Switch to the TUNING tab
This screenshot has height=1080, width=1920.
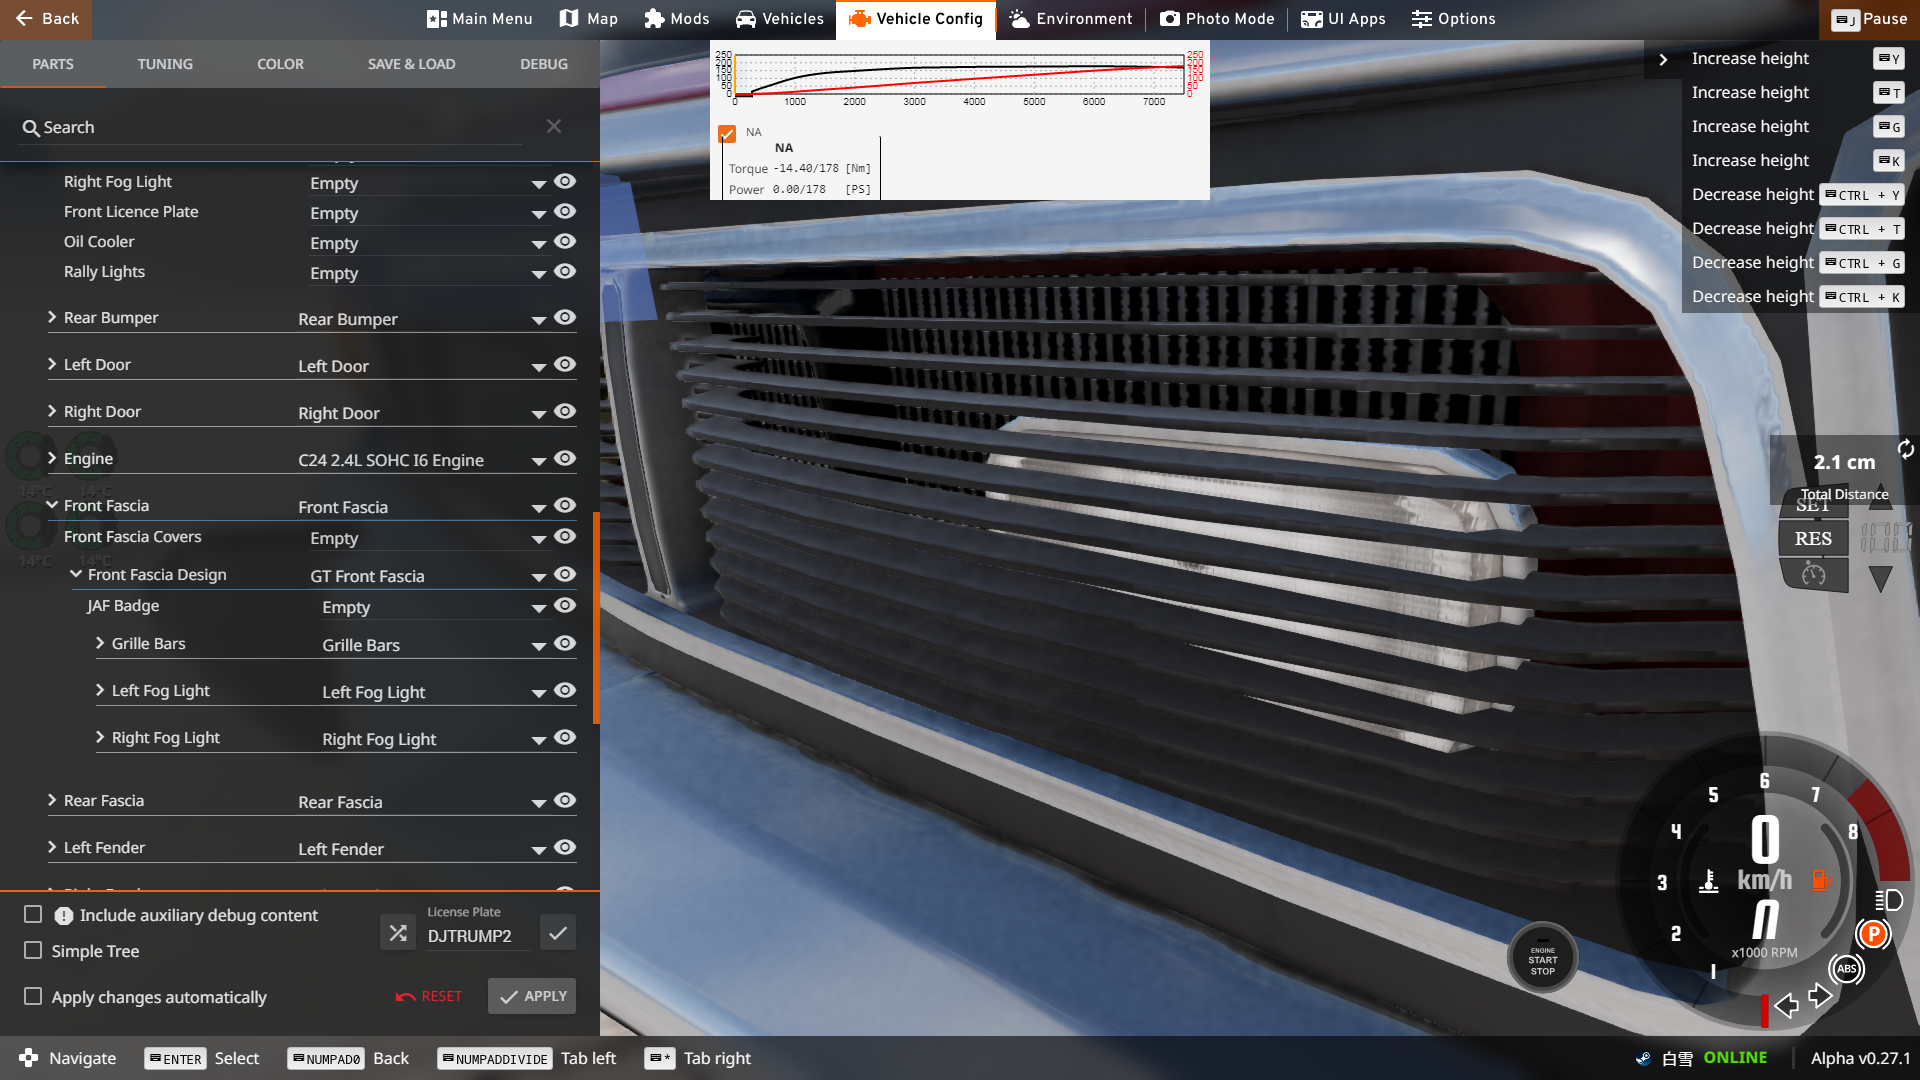point(165,64)
